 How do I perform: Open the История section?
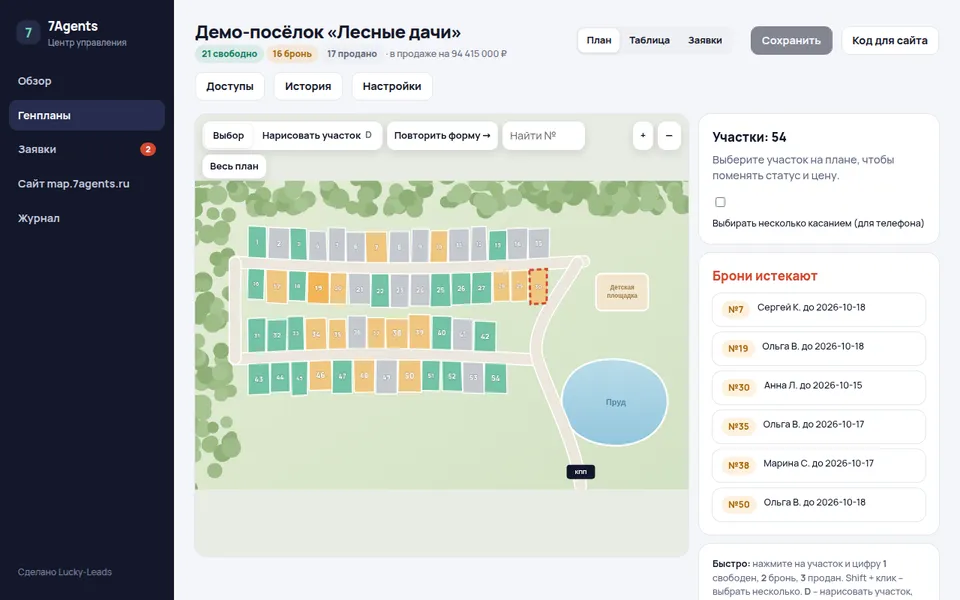pyautogui.click(x=308, y=86)
